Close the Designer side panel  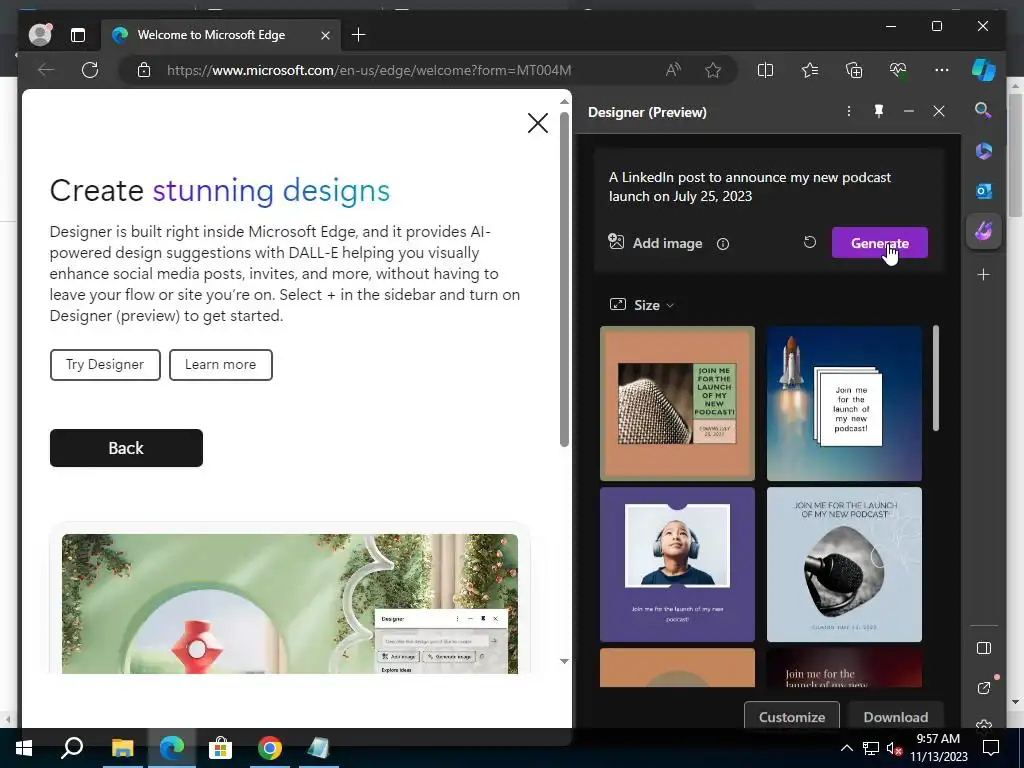[x=939, y=112]
